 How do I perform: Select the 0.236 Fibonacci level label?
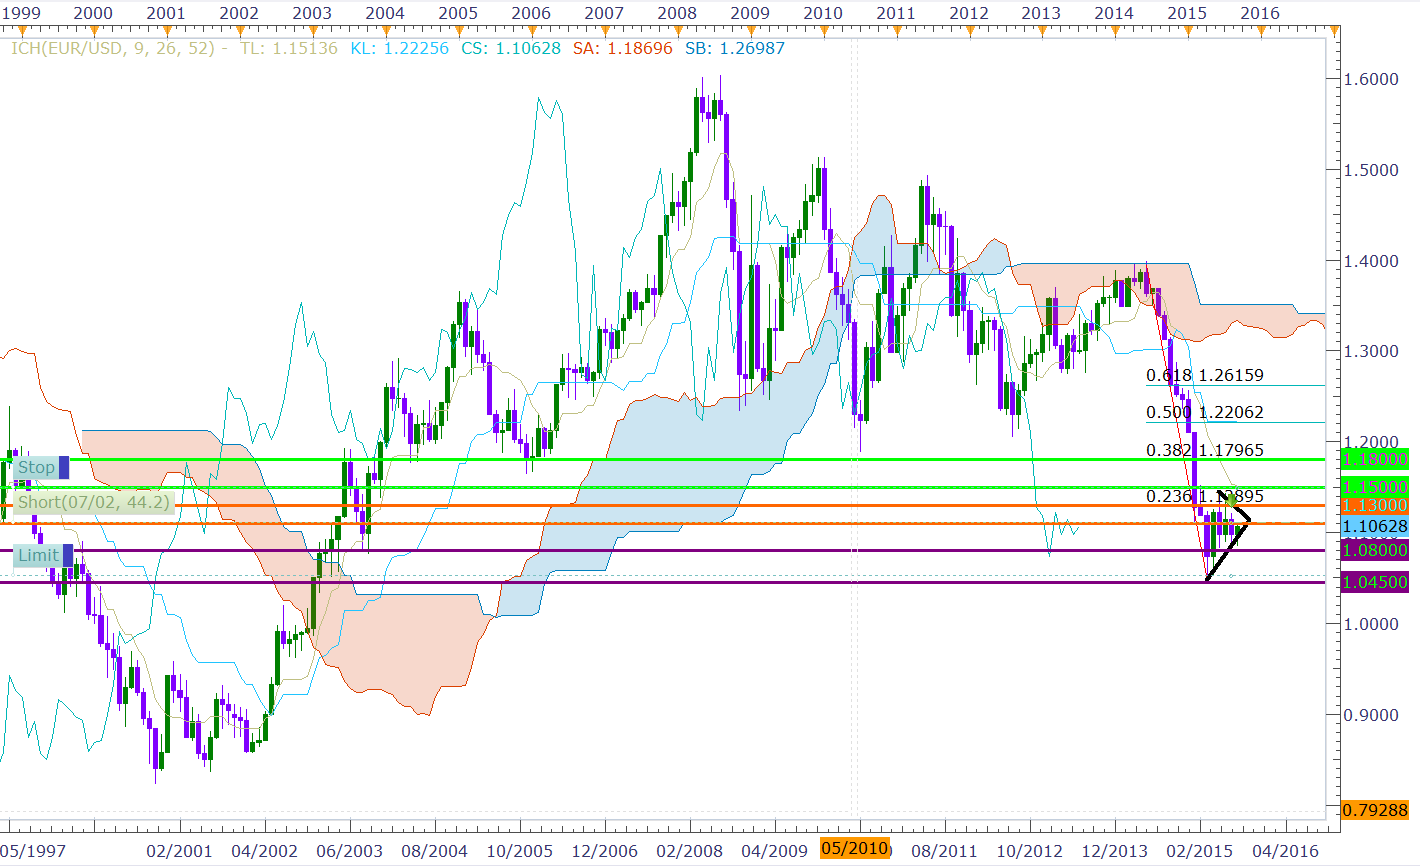(x=1205, y=496)
